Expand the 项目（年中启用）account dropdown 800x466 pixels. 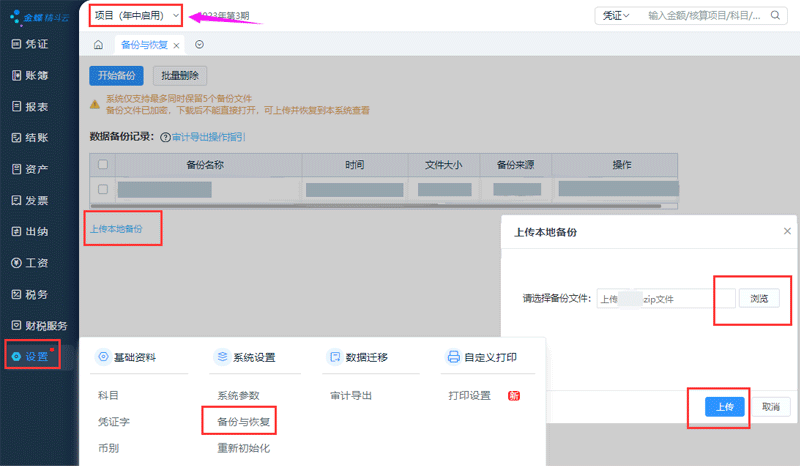click(136, 16)
